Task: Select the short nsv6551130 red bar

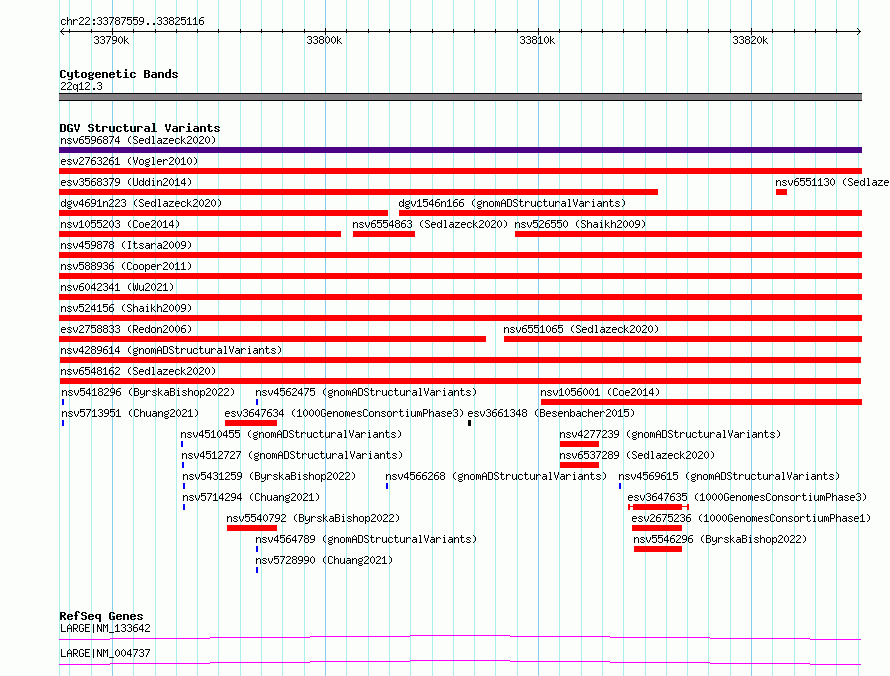Action: (781, 192)
